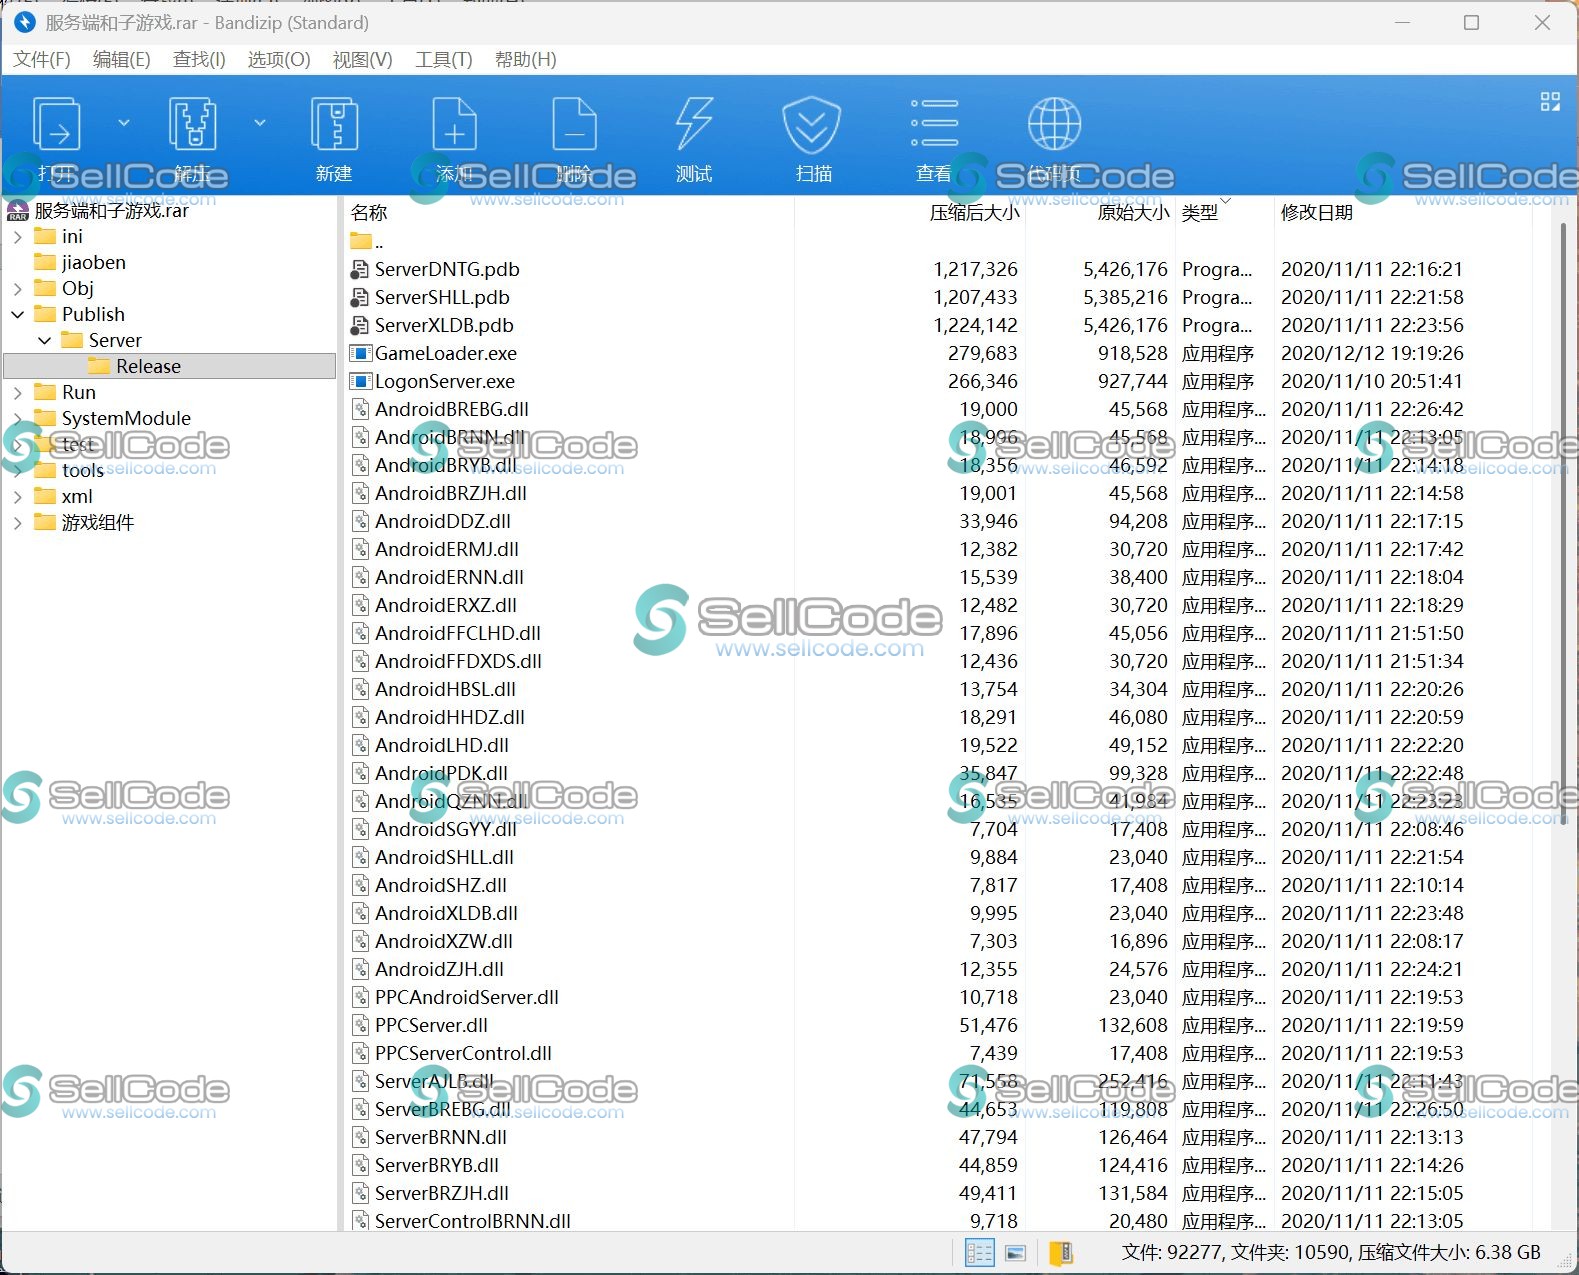Click the 代码页 (Code page) globe icon
Screen dimensions: 1579x1275
[1054, 127]
